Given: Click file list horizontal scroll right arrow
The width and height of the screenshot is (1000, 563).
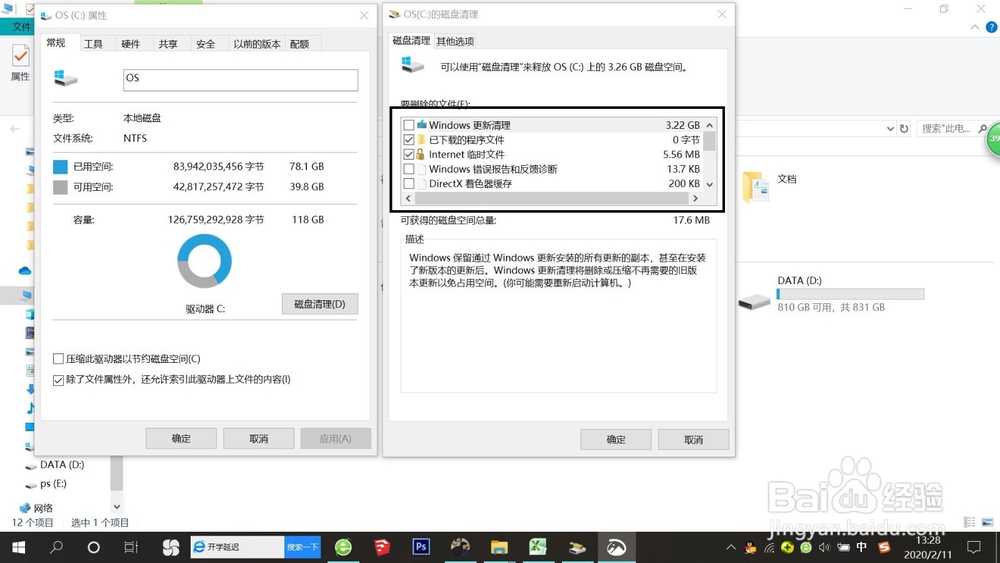Looking at the screenshot, I should point(695,198).
